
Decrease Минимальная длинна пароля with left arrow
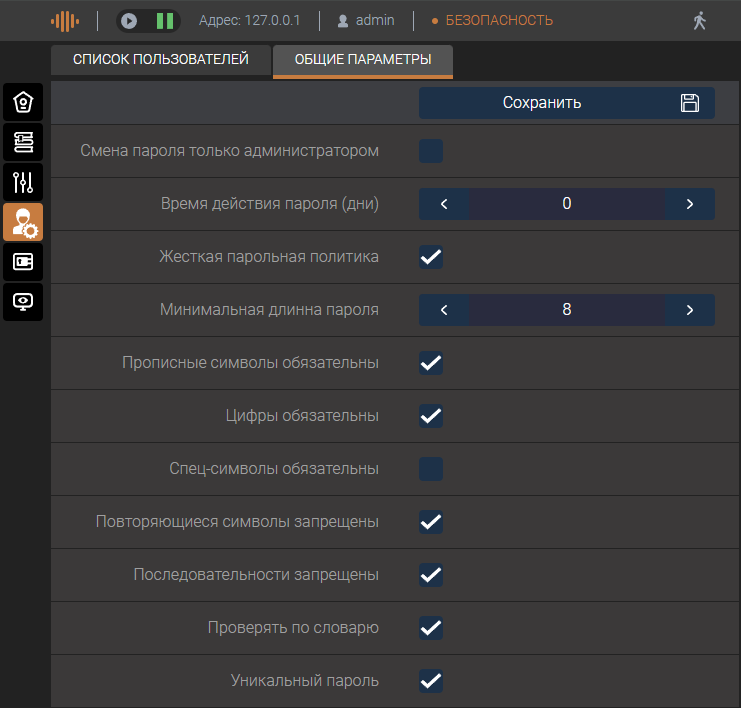point(444,310)
